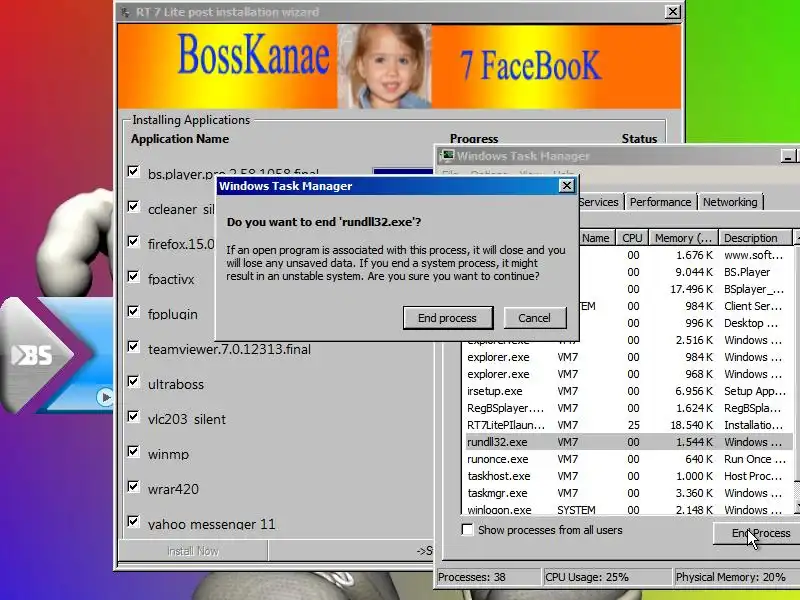Toggle the firefox.15.0 checkbox
This screenshot has height=600, width=800.
(134, 241)
